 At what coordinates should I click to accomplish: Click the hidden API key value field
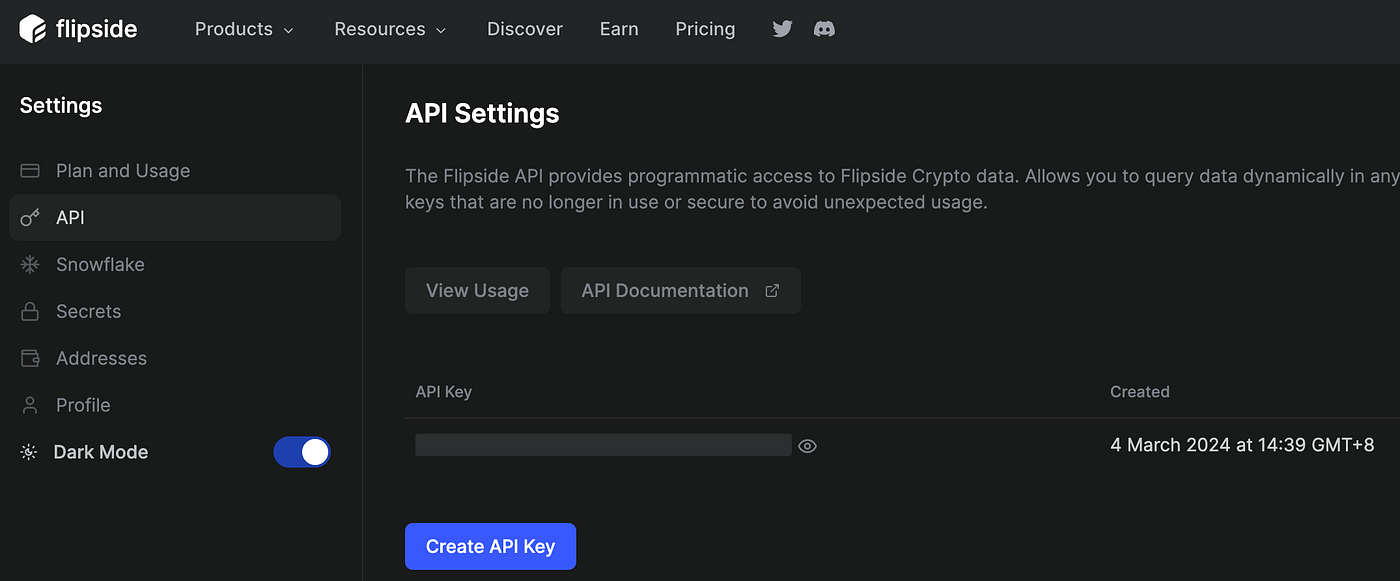pos(603,445)
